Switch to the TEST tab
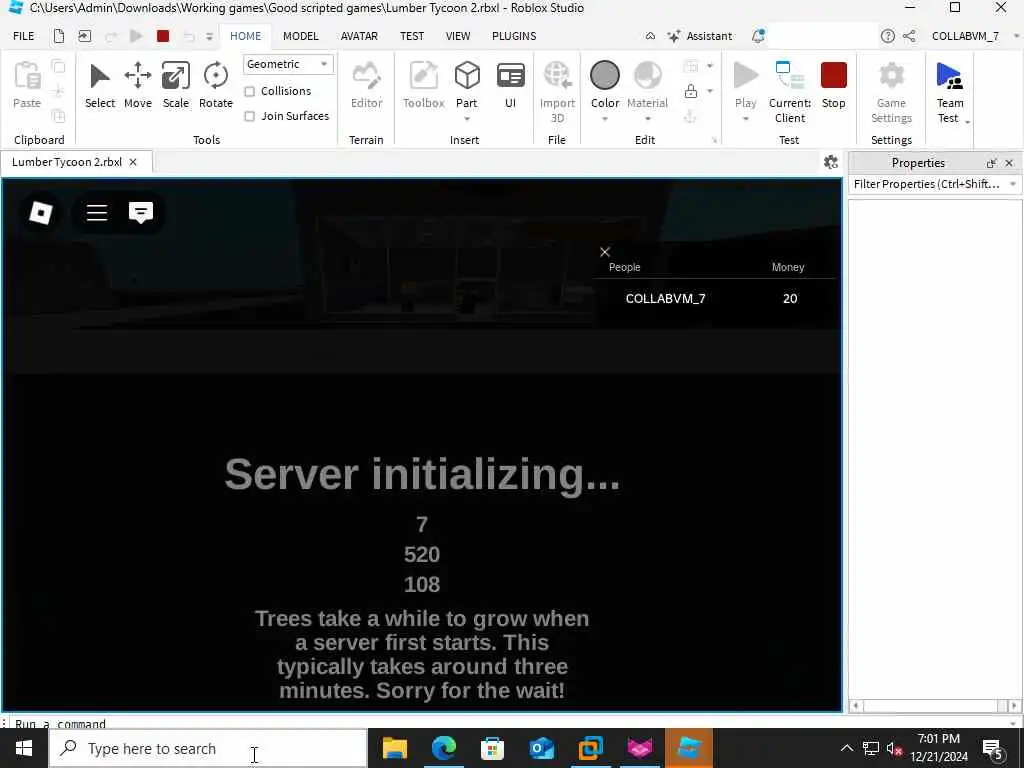Screen dimensions: 1024x768 tap(412, 36)
